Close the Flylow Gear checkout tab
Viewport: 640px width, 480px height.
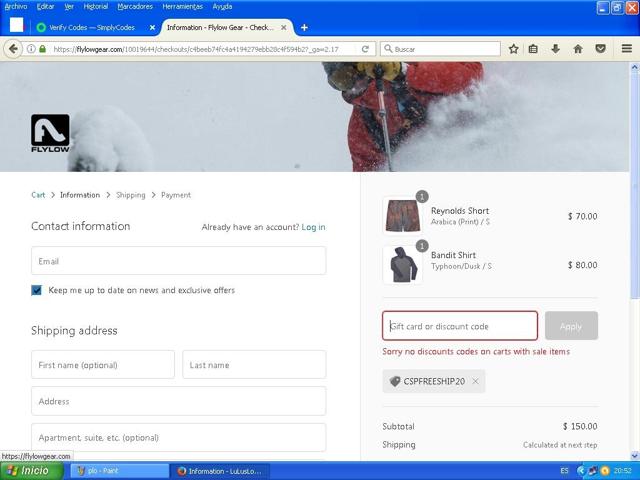[284, 27]
